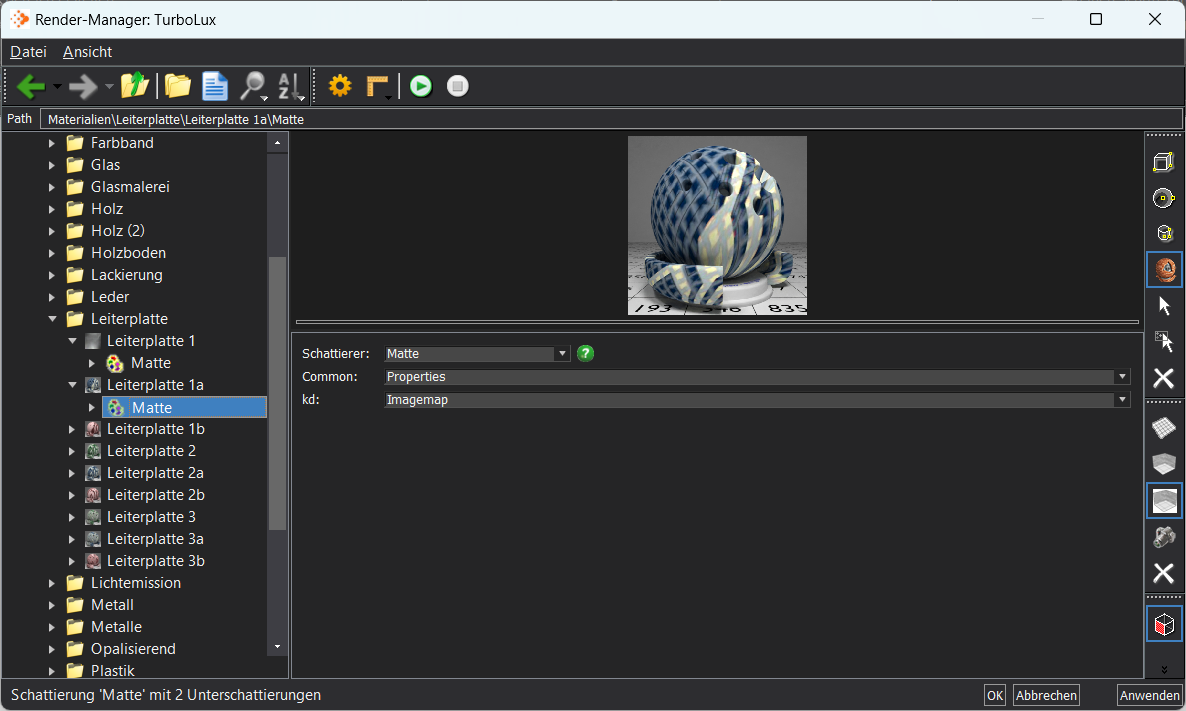This screenshot has width=1186, height=711.
Task: Click the blue document icon in toolbar
Action: click(215, 86)
